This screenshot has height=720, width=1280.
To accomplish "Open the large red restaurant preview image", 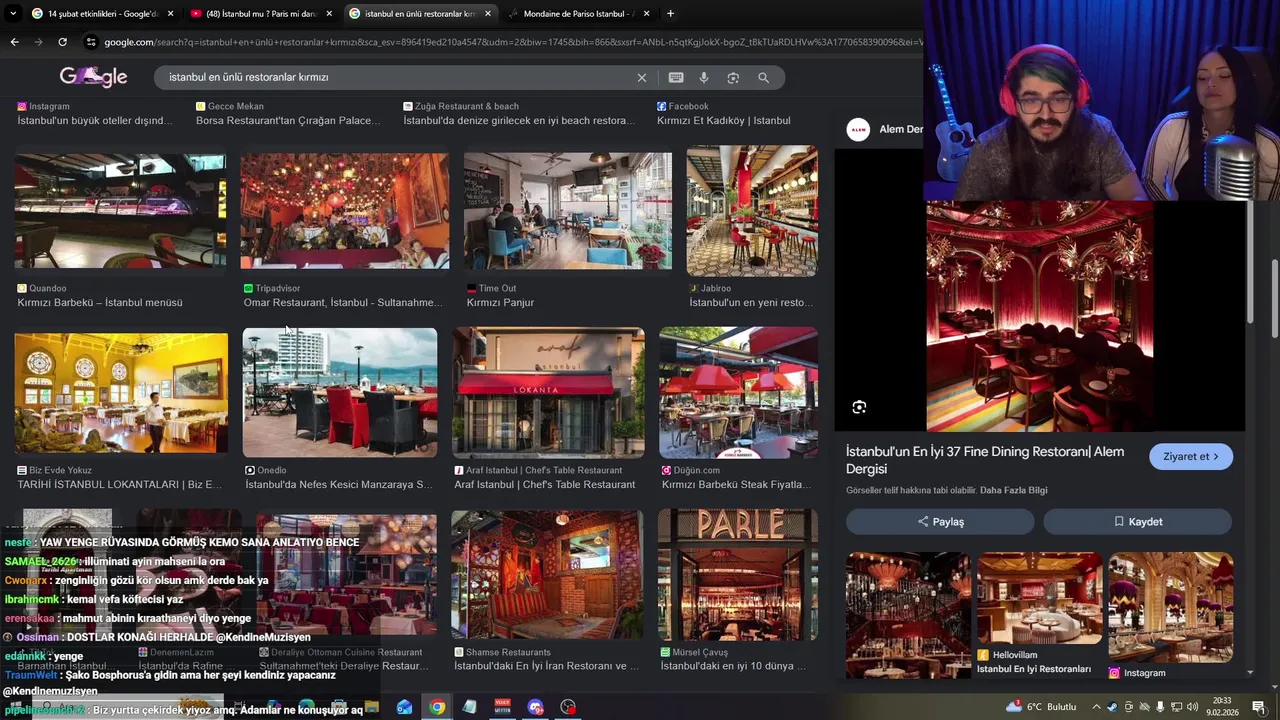I will (x=1040, y=316).
